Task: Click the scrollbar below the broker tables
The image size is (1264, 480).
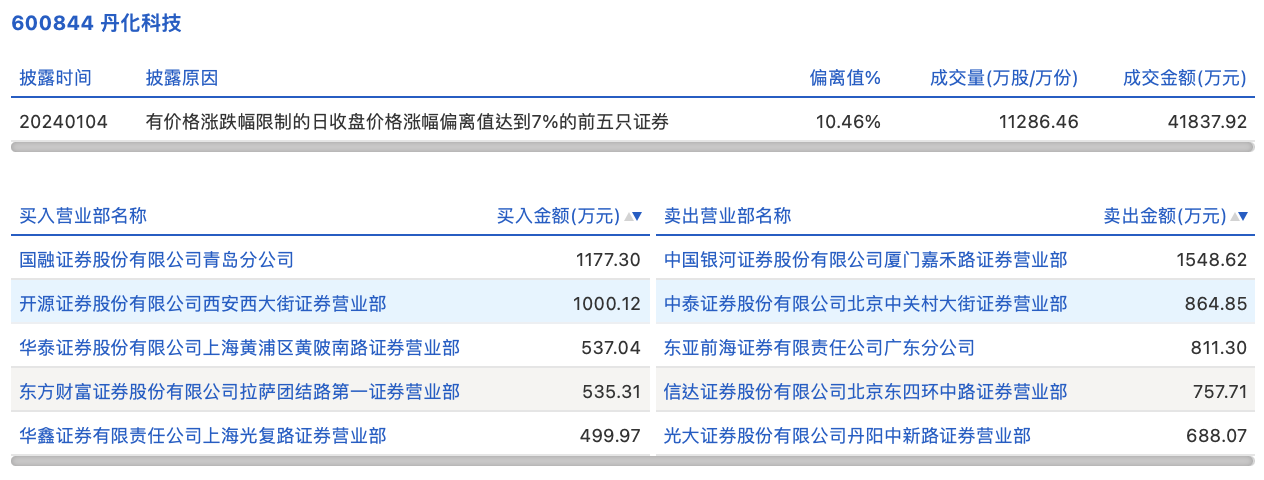Action: (x=632, y=461)
